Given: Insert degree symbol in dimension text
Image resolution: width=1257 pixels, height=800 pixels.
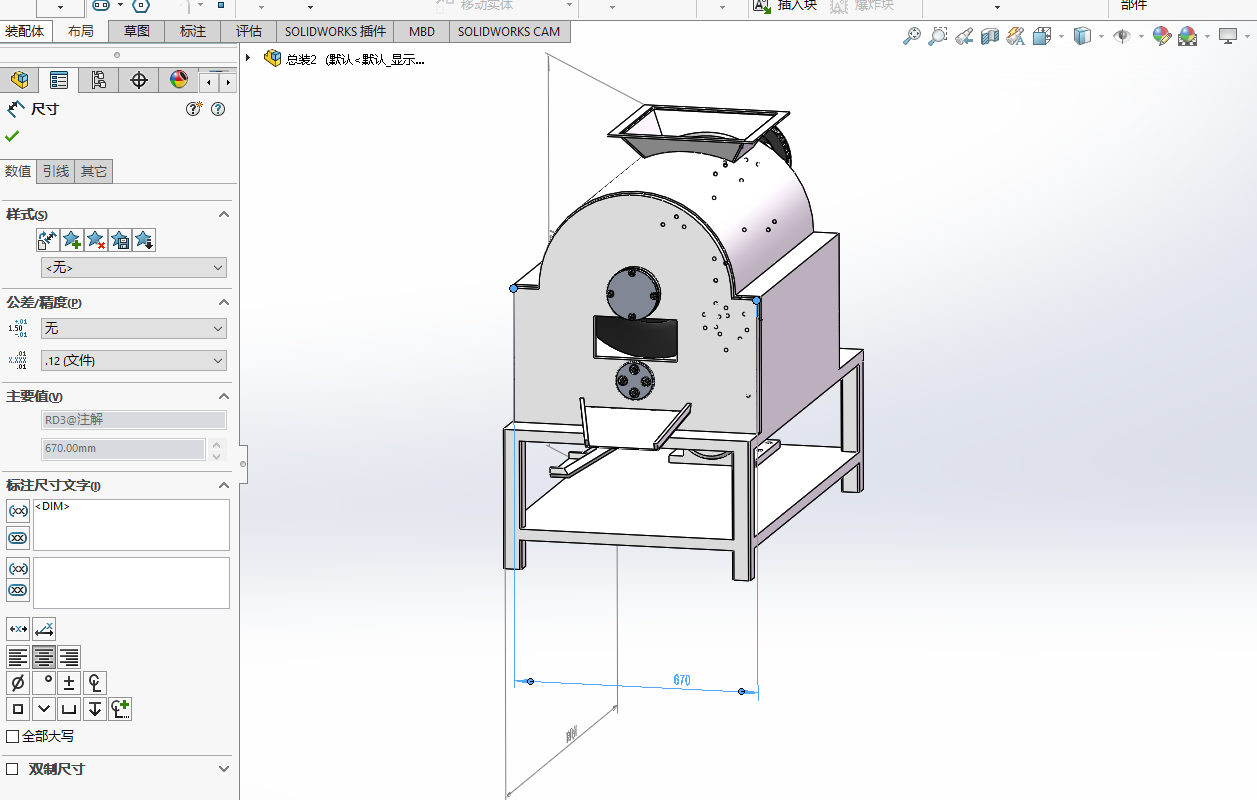Looking at the screenshot, I should coord(44,683).
